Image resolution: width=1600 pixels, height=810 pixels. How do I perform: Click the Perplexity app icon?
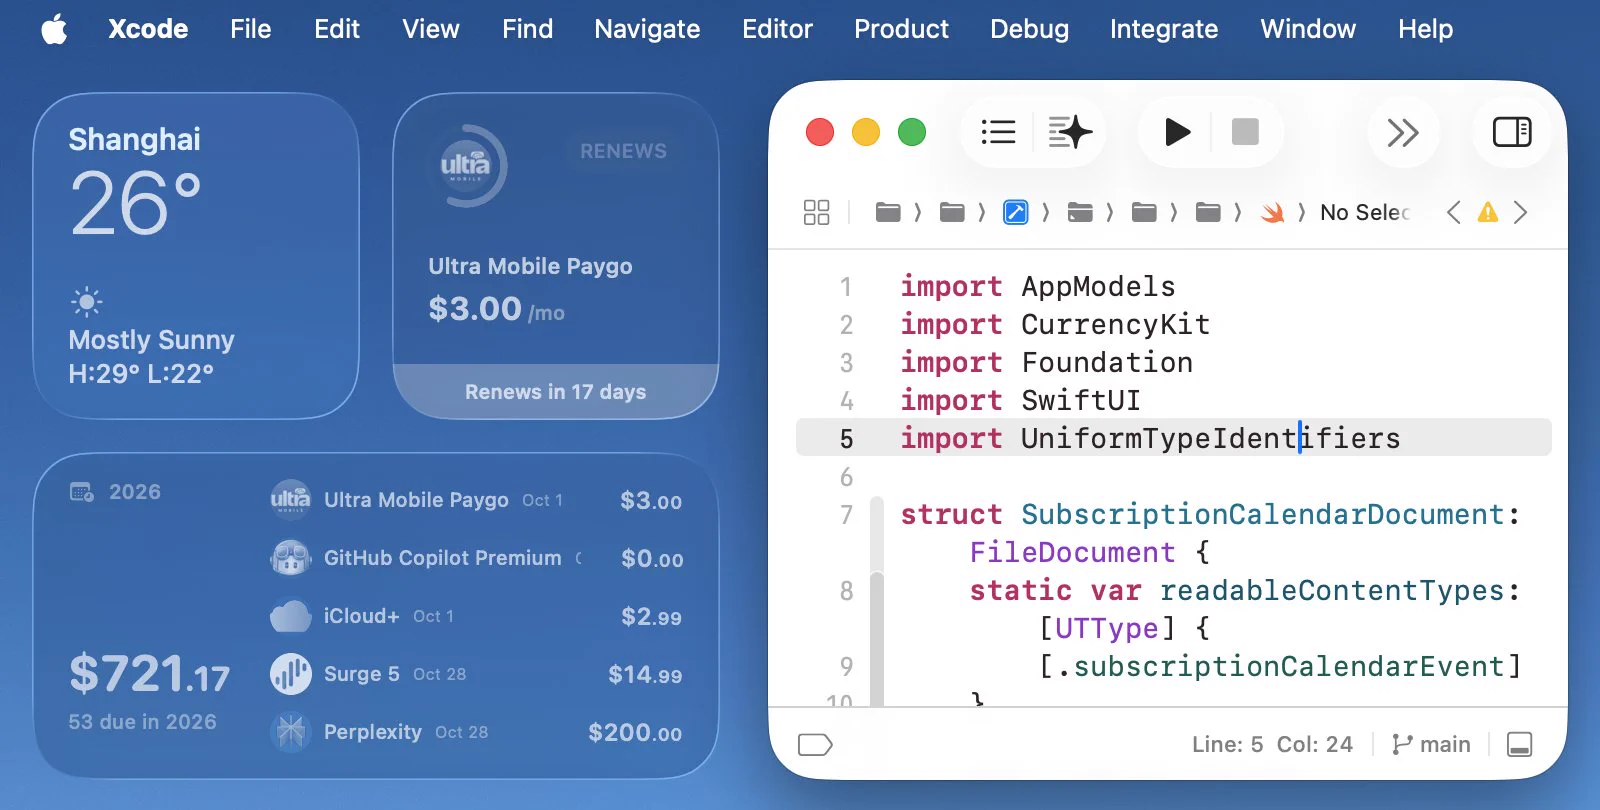click(290, 731)
